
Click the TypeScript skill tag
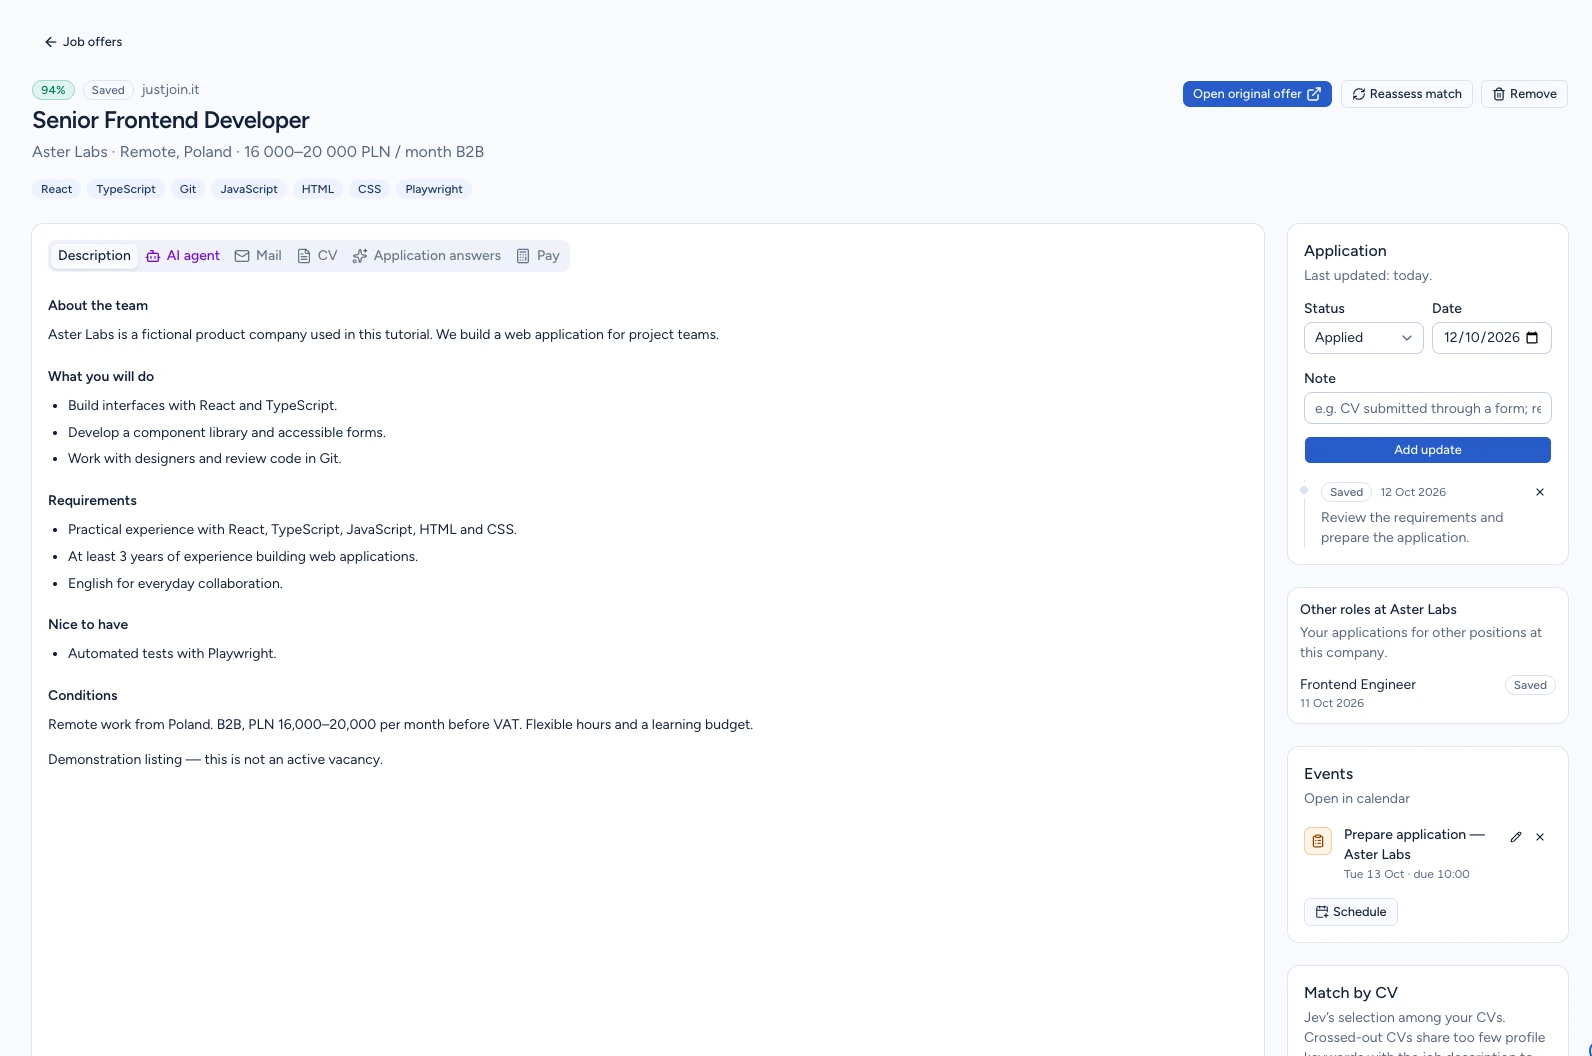[x=126, y=189]
